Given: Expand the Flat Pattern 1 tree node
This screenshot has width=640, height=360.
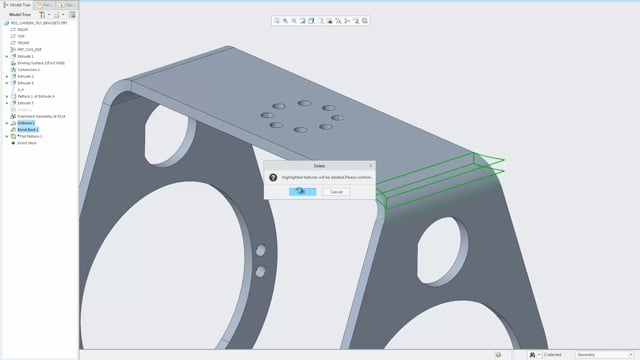Looking at the screenshot, I should coord(7,136).
